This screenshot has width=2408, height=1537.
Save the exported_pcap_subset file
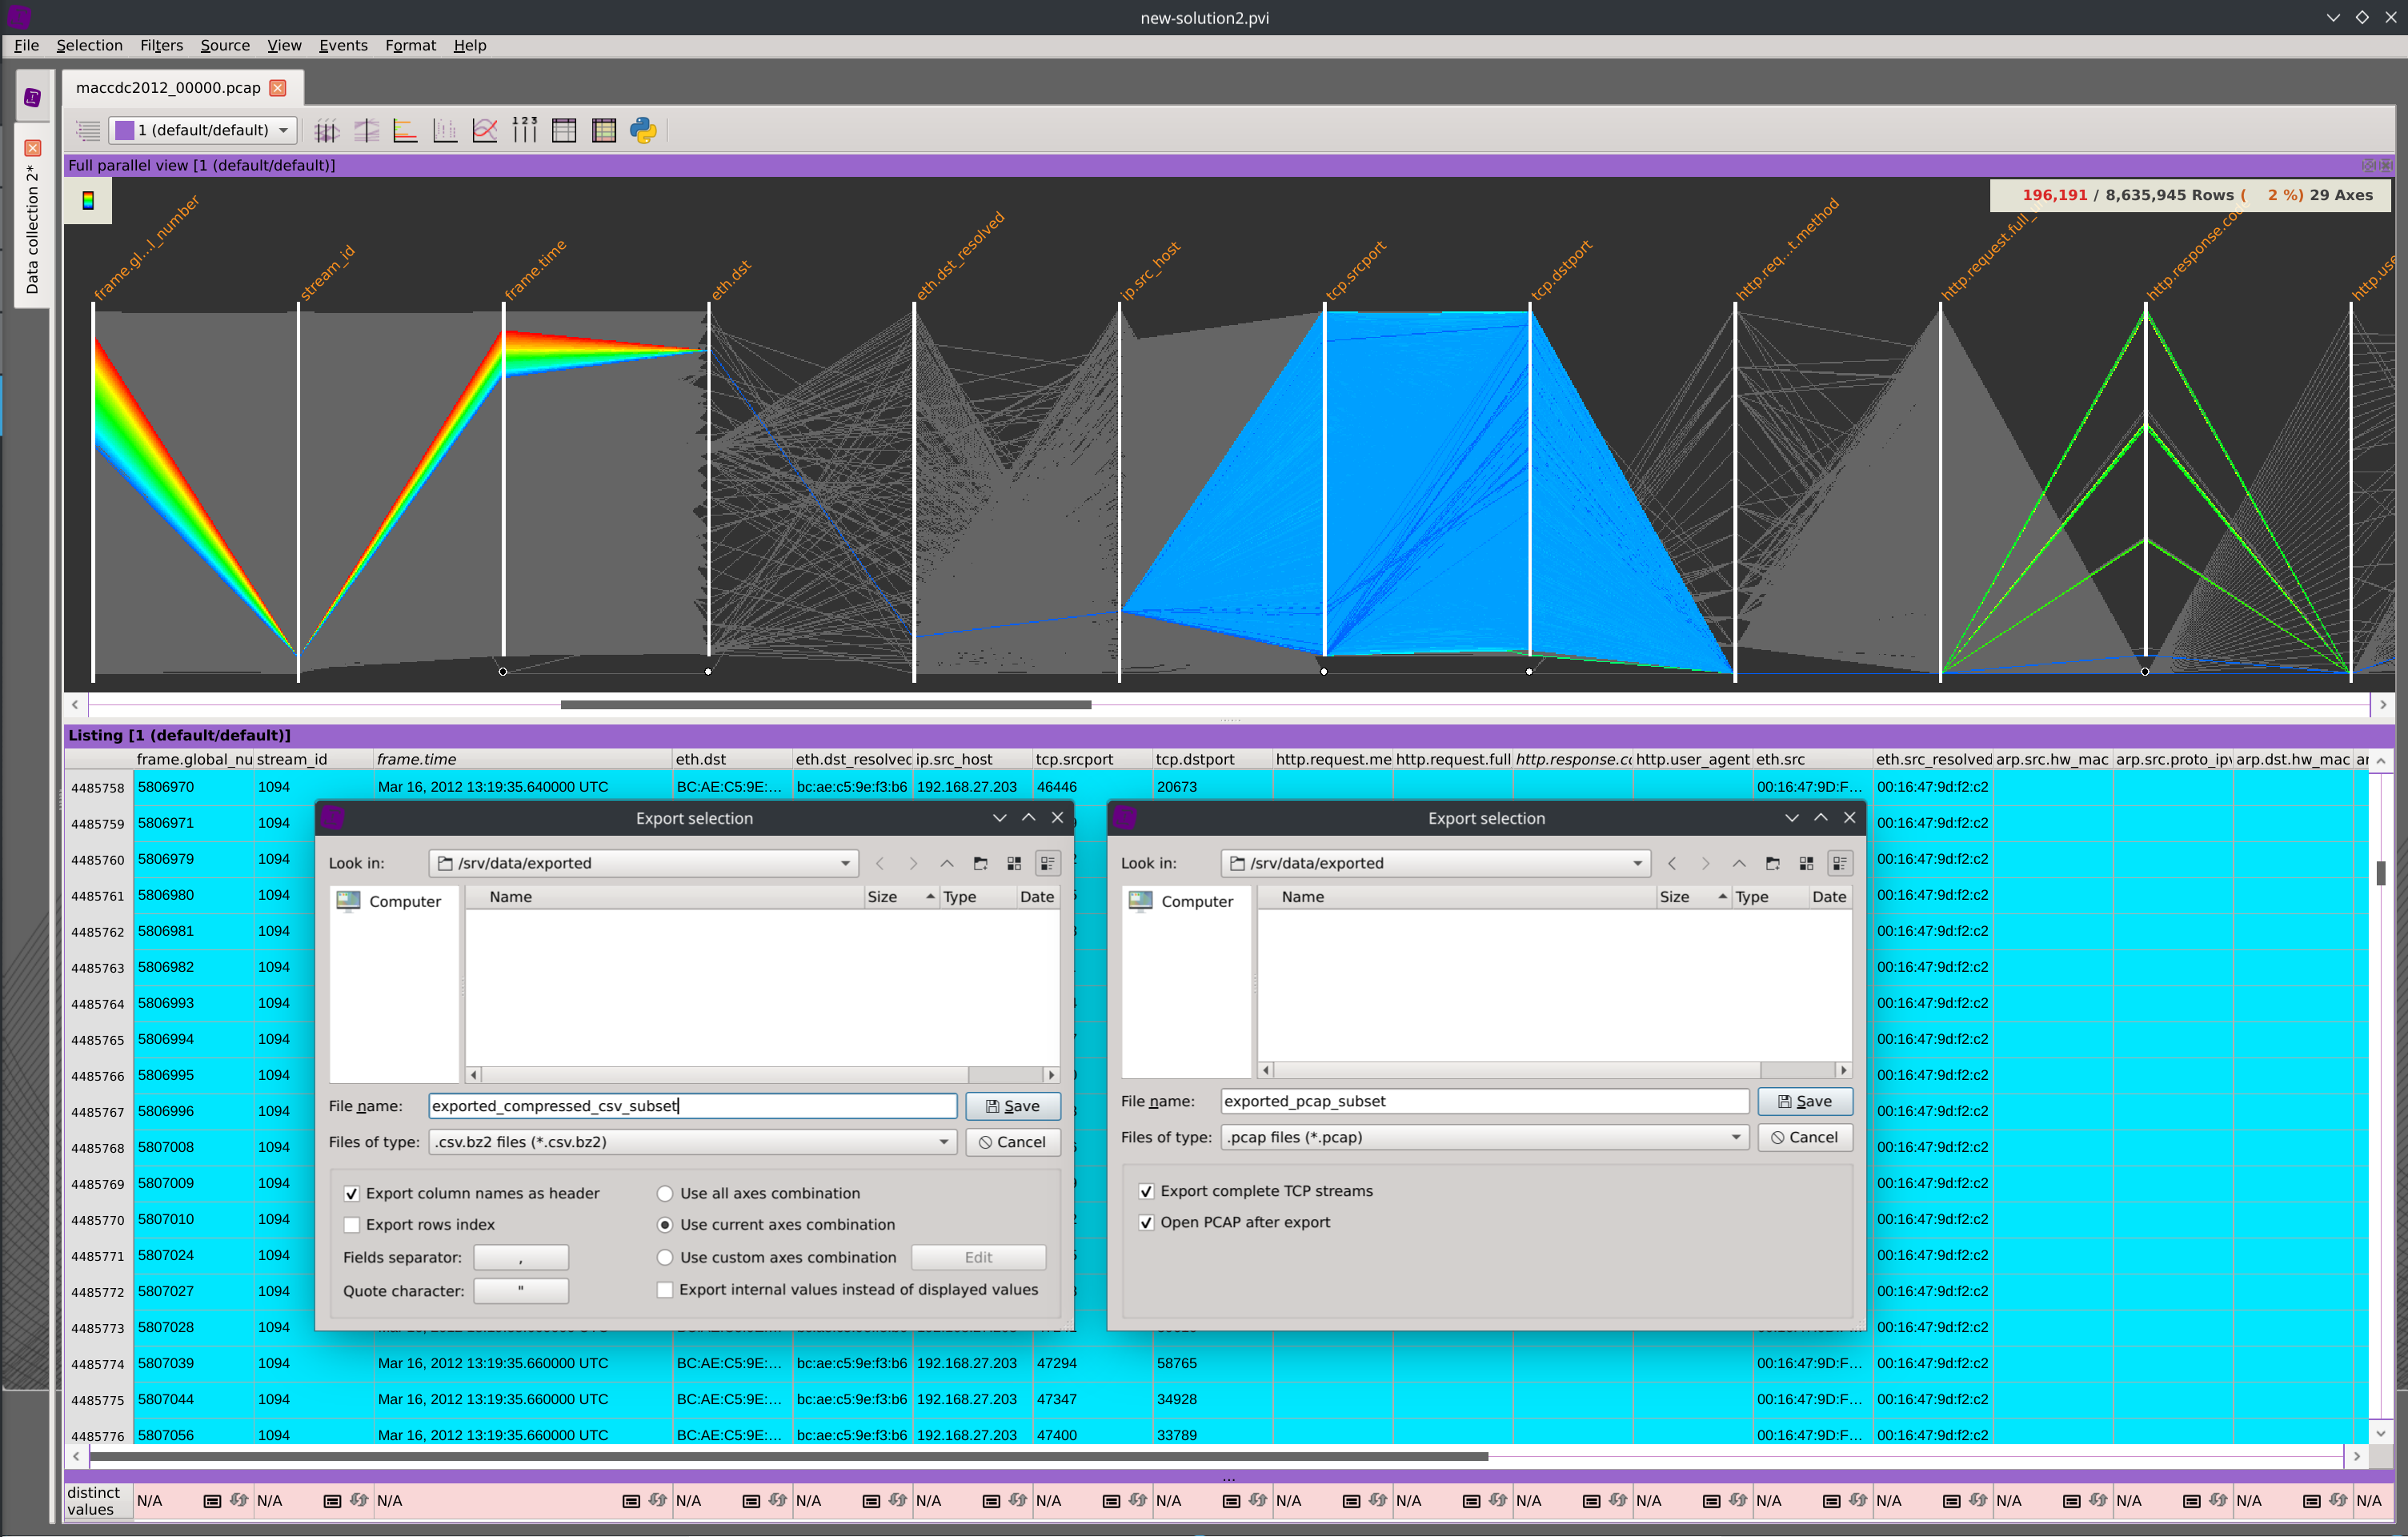[x=1804, y=1101]
